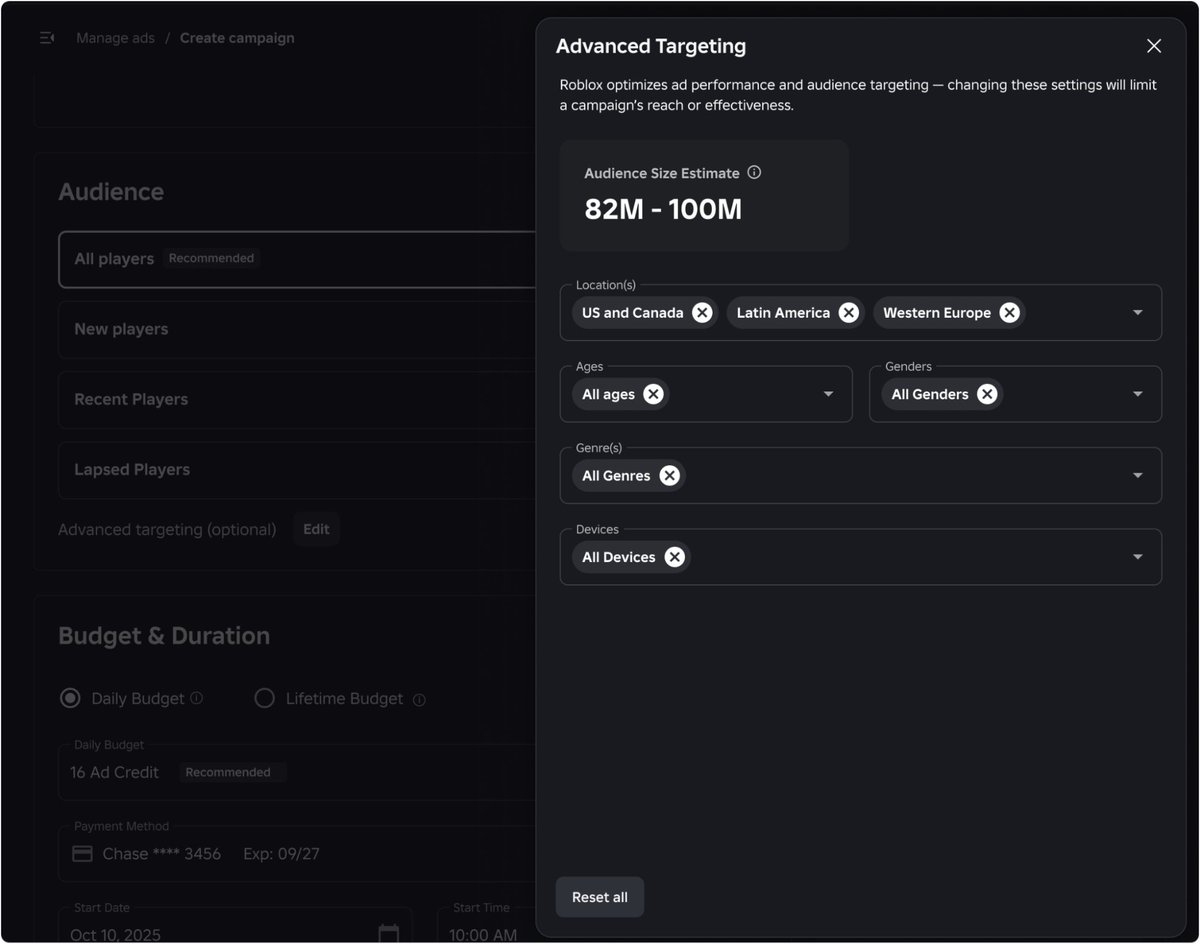The image size is (1200, 944).
Task: Click the Create campaign breadcrumb
Action: pyautogui.click(x=237, y=37)
